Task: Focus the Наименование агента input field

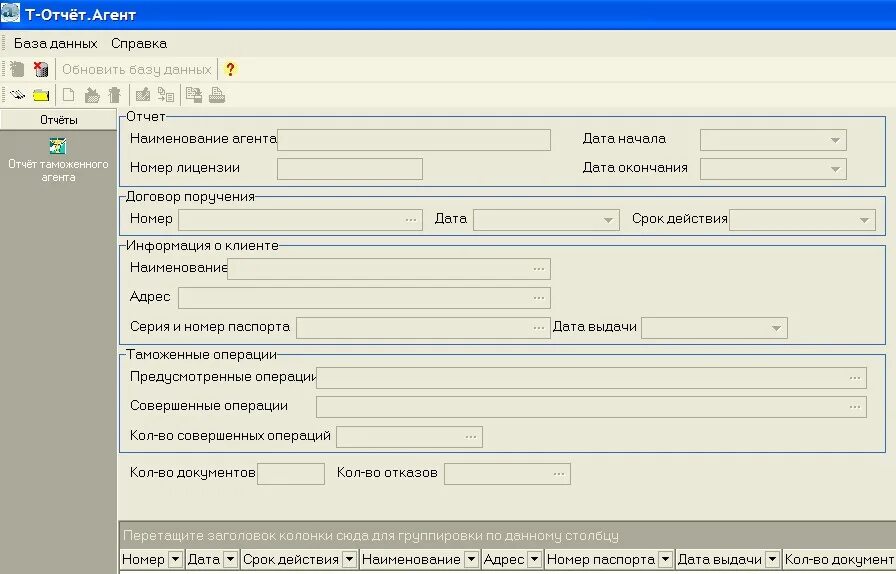Action: tap(414, 139)
